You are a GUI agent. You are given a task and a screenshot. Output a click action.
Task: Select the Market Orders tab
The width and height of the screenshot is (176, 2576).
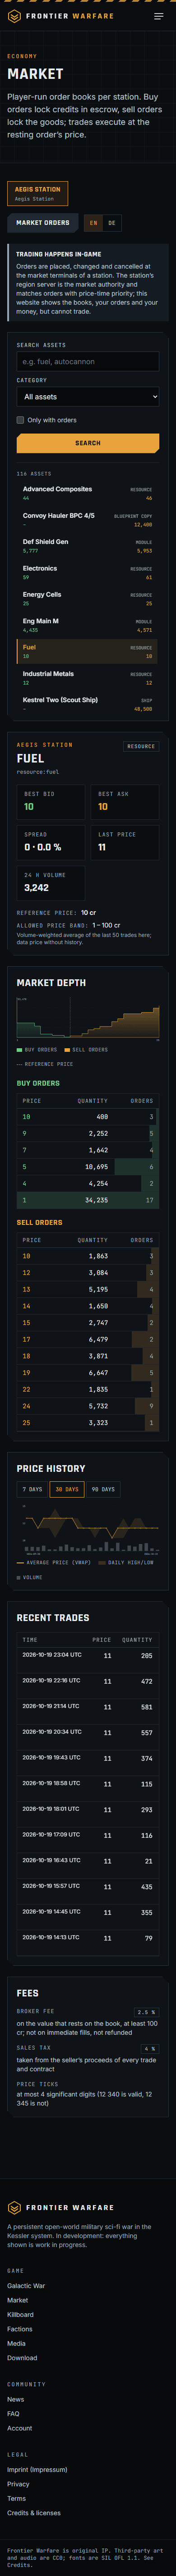(x=43, y=223)
